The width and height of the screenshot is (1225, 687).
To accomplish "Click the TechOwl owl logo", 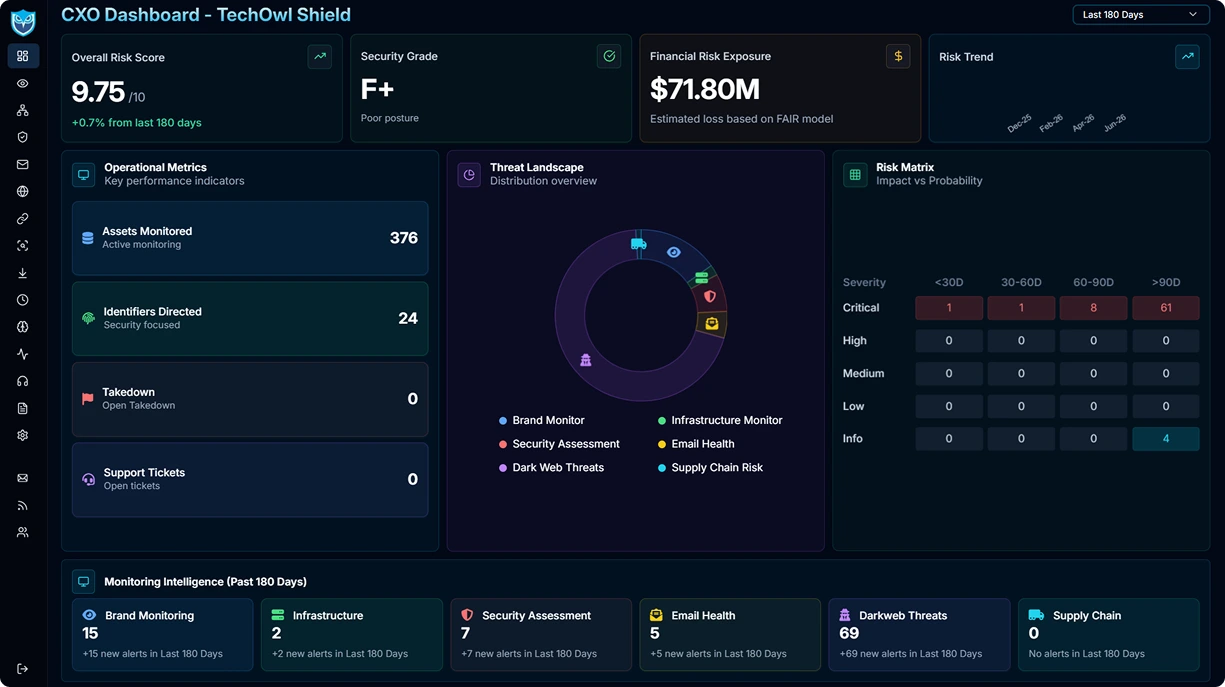I will (23, 23).
